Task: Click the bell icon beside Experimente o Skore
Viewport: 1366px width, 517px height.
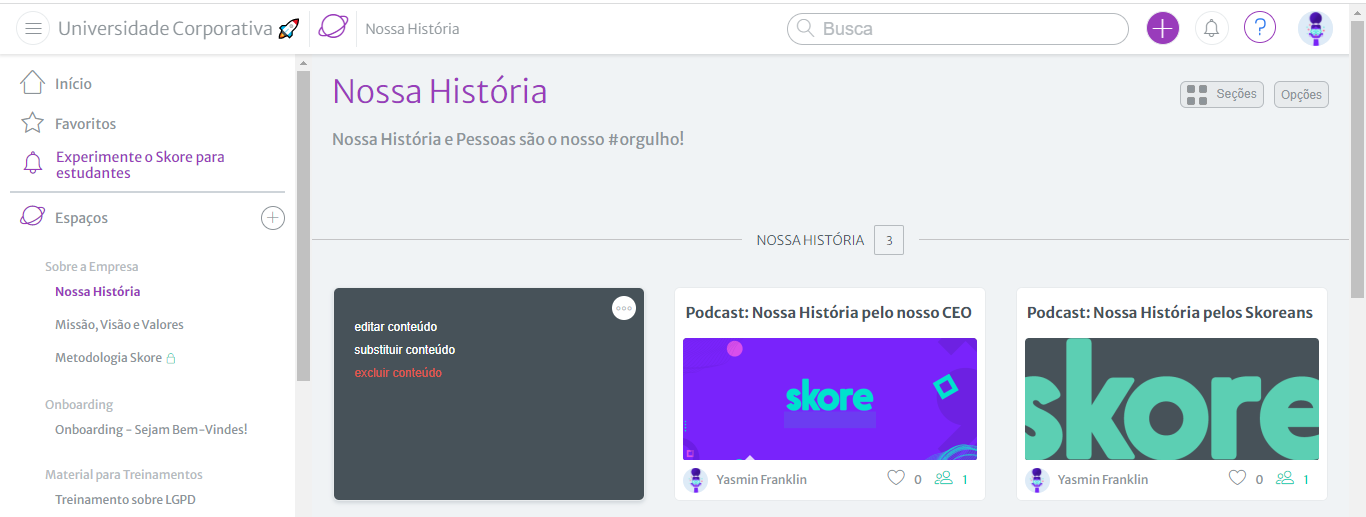Action: (33, 163)
